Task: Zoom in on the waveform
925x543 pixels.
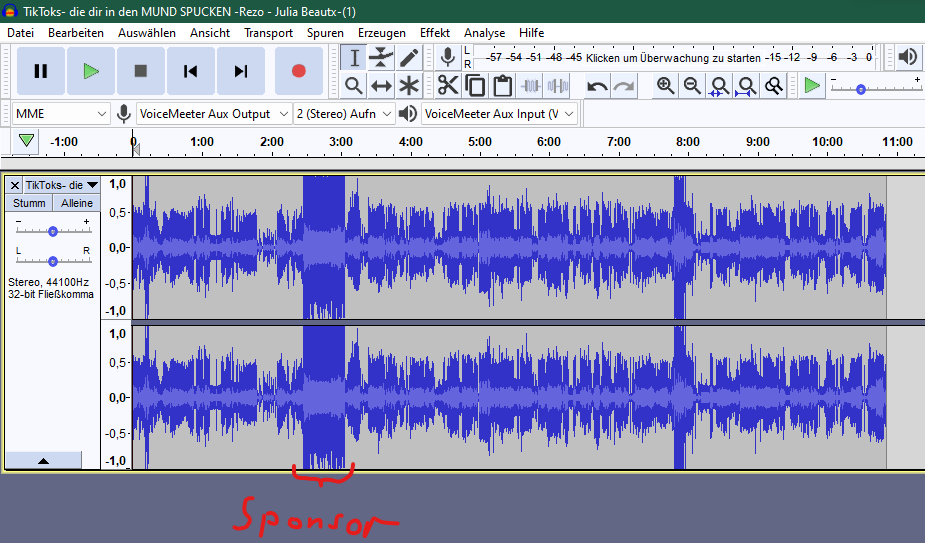Action: pyautogui.click(x=665, y=86)
